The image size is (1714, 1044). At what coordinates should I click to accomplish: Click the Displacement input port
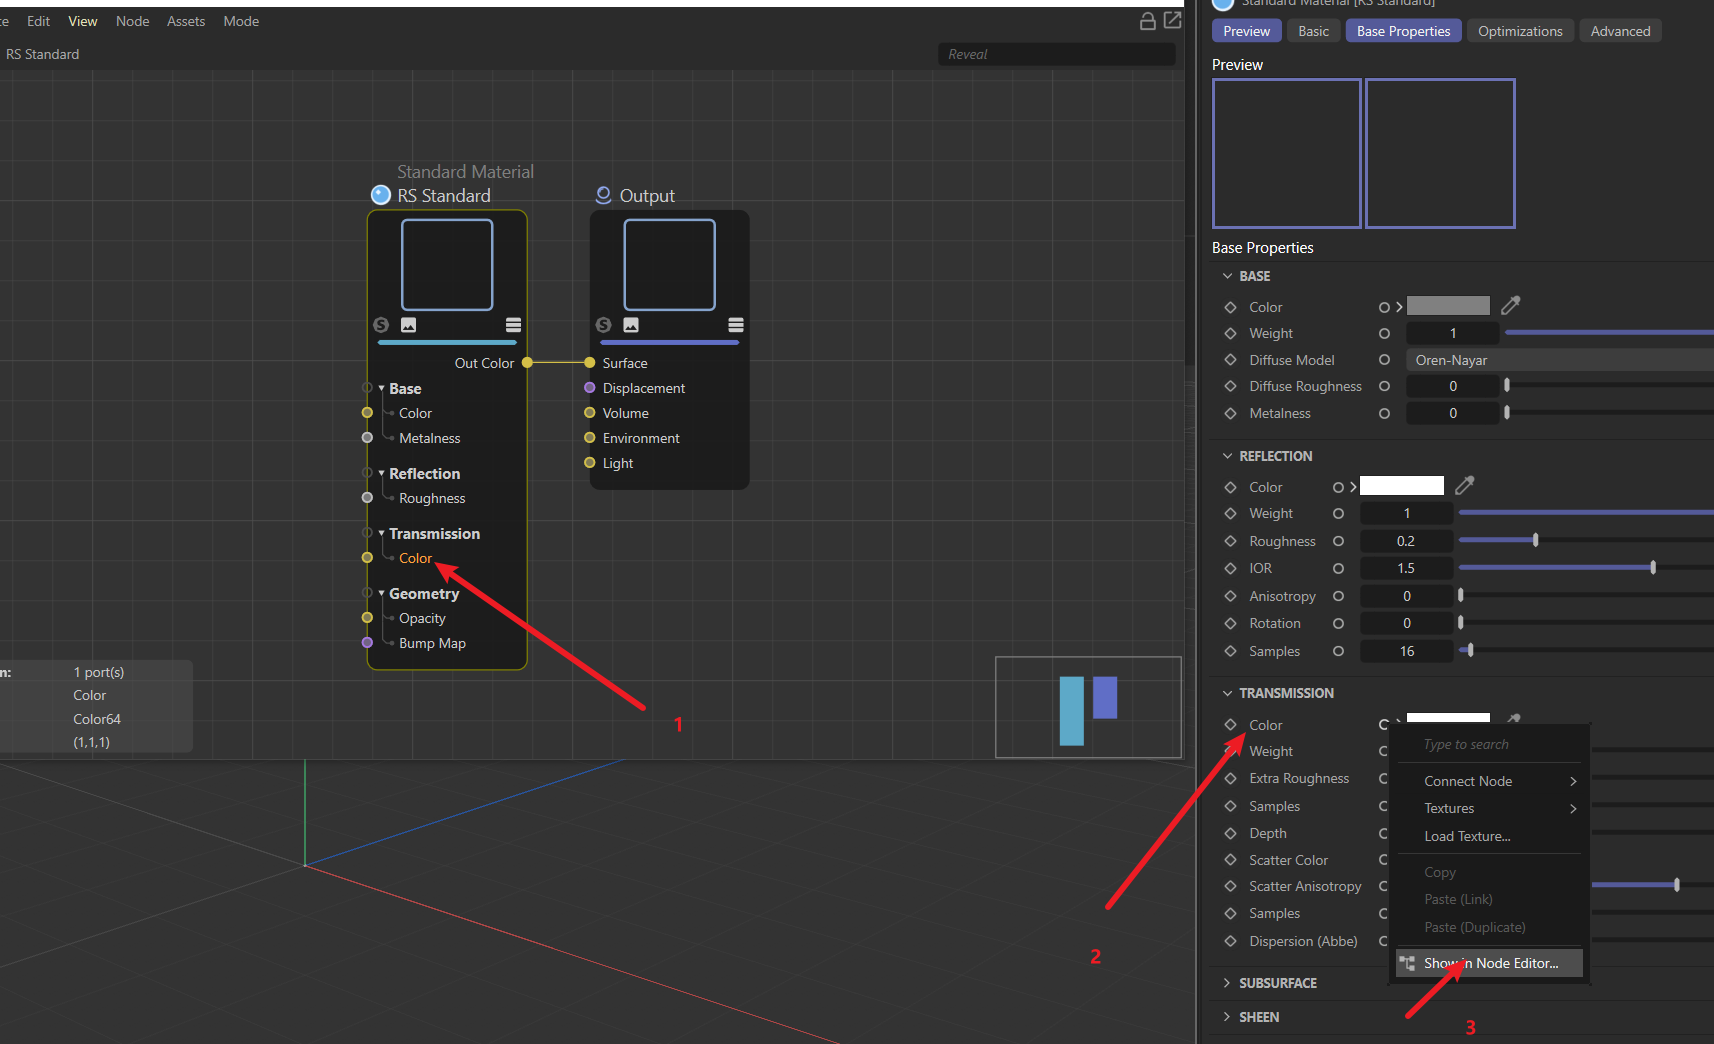590,388
